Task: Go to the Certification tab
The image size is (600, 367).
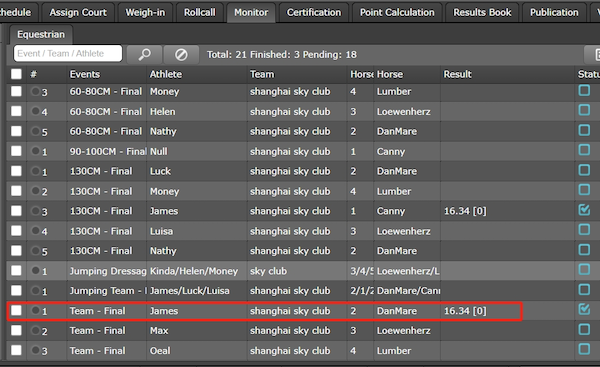Action: coord(314,13)
